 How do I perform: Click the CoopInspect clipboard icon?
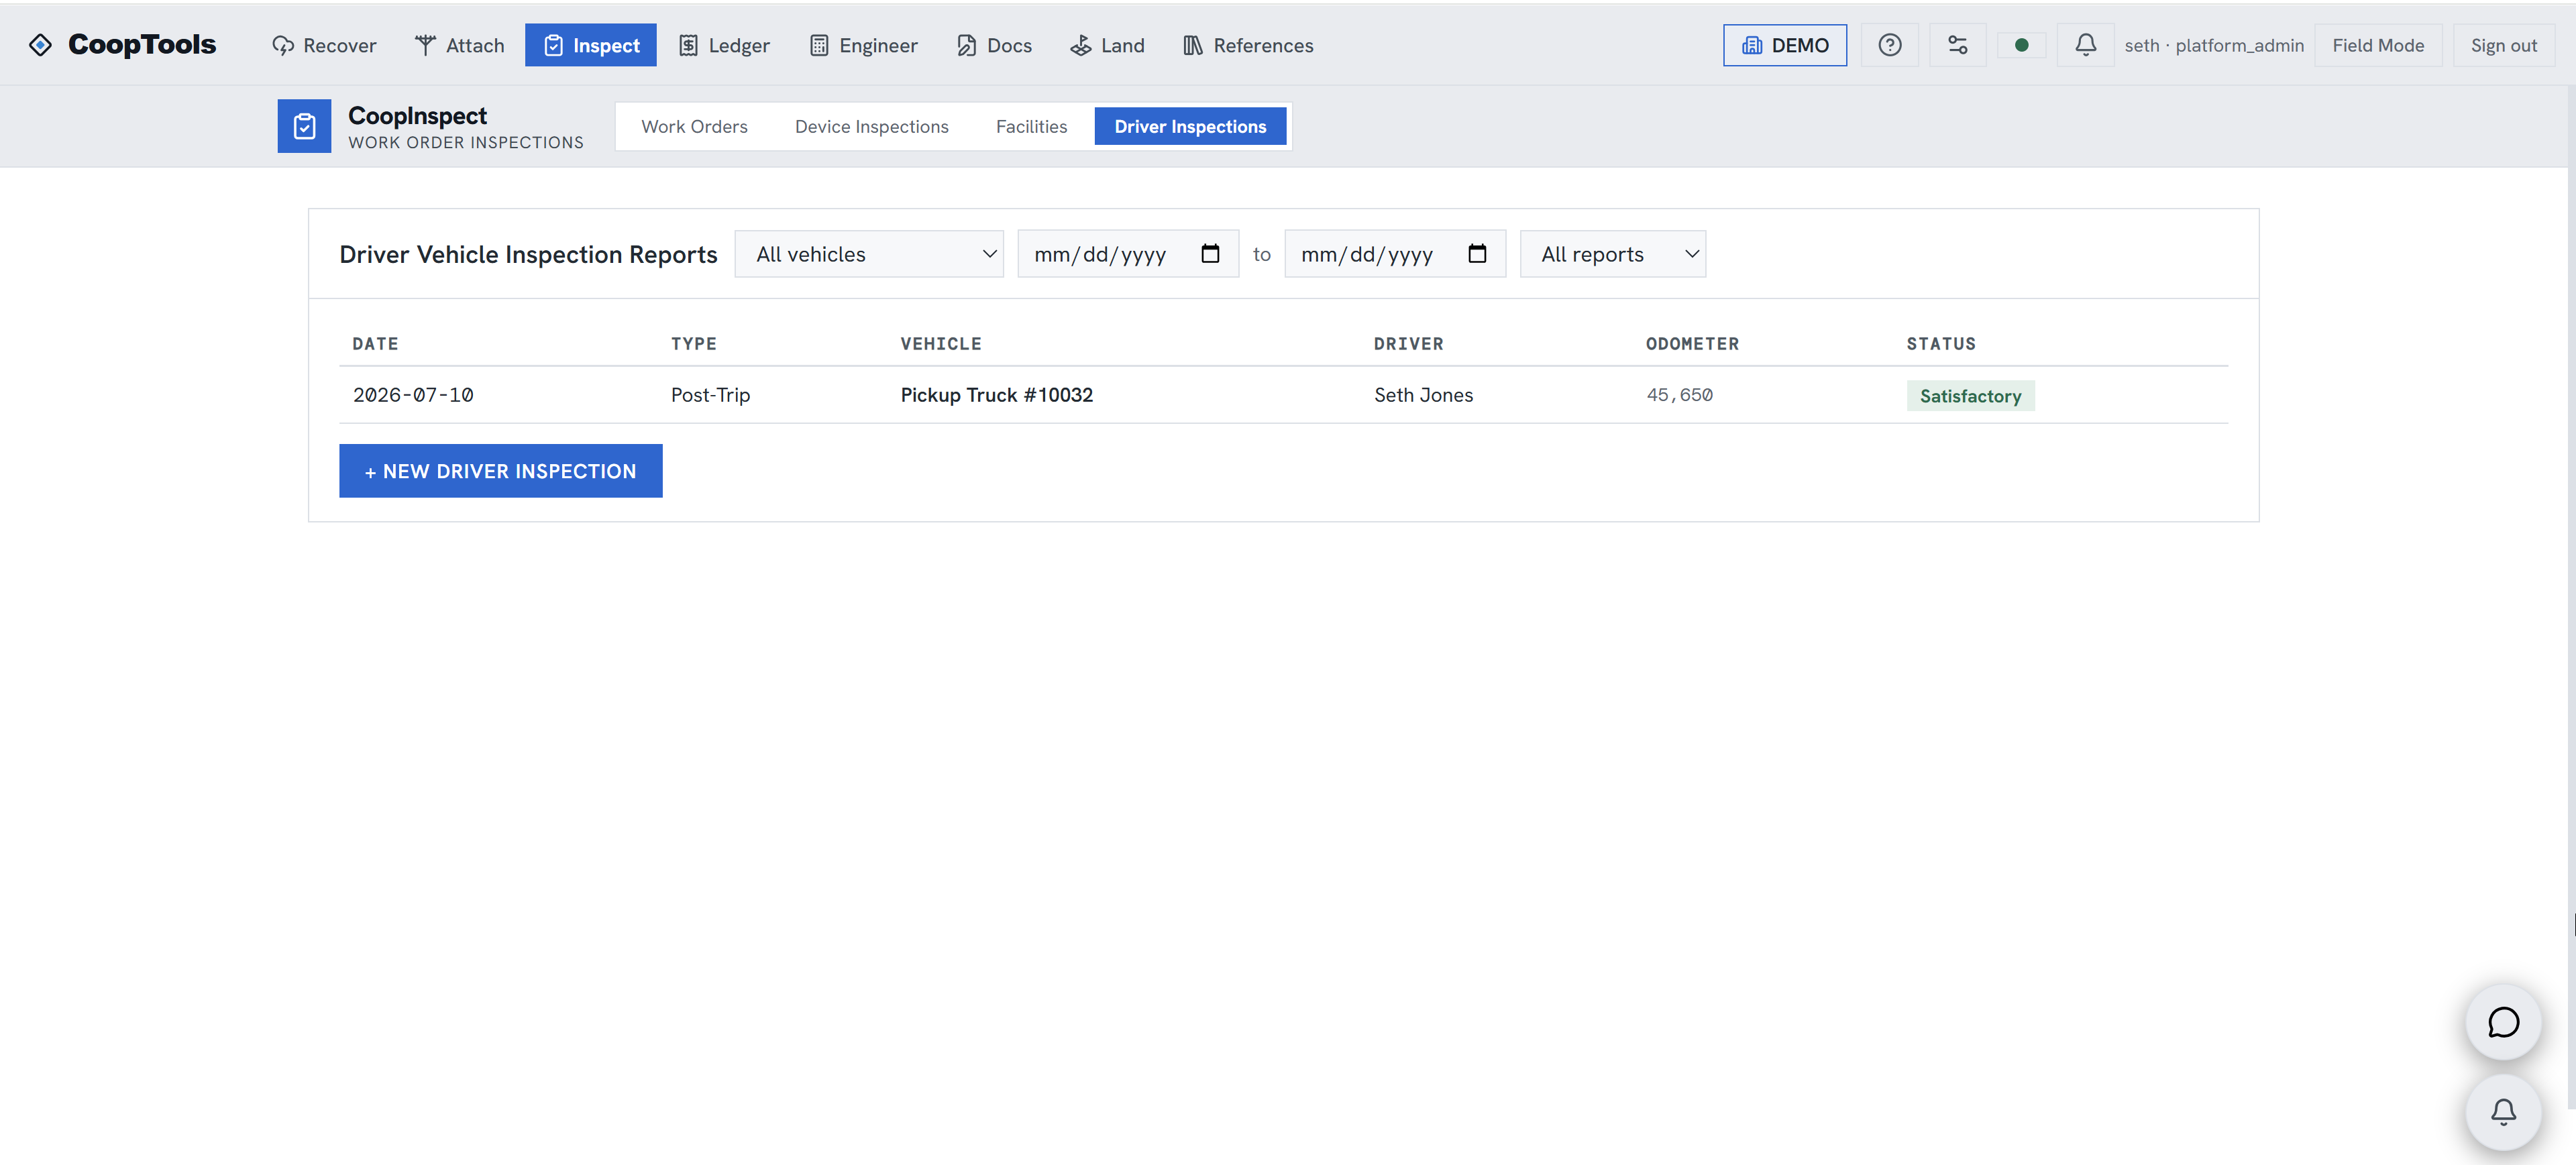coord(304,126)
